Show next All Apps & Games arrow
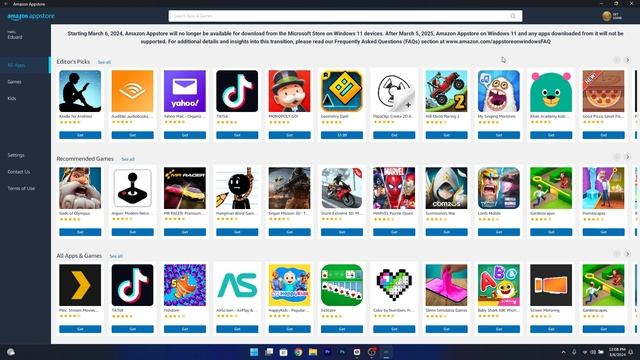640x360 pixels. (628, 254)
